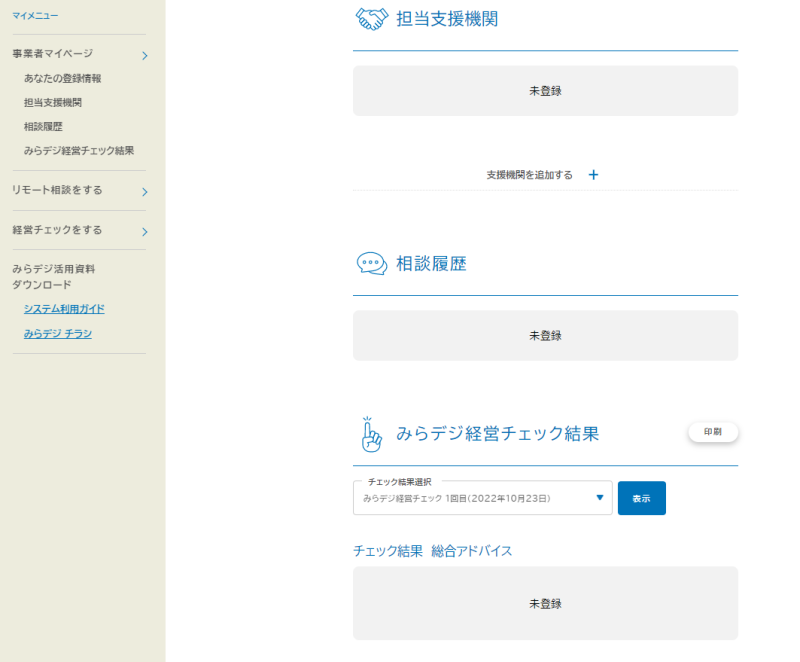The width and height of the screenshot is (800, 662).
Task: Open みらデジ経営チェック結果 from the sidebar
Action: pos(79,150)
